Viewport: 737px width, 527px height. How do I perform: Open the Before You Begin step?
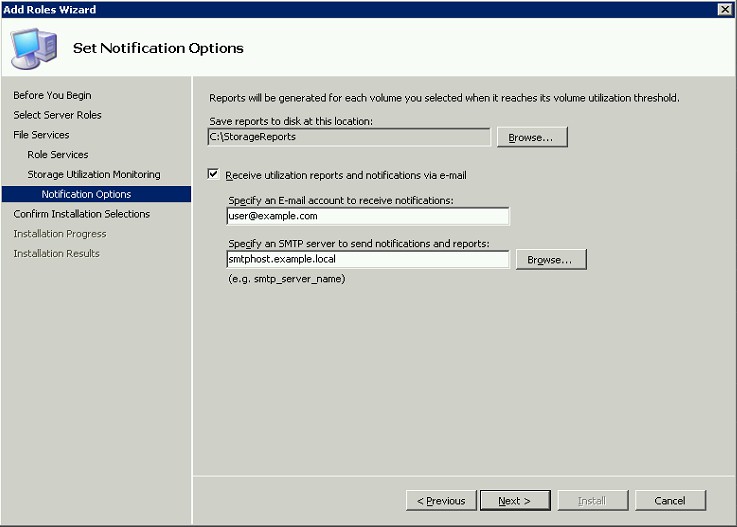tap(52, 95)
